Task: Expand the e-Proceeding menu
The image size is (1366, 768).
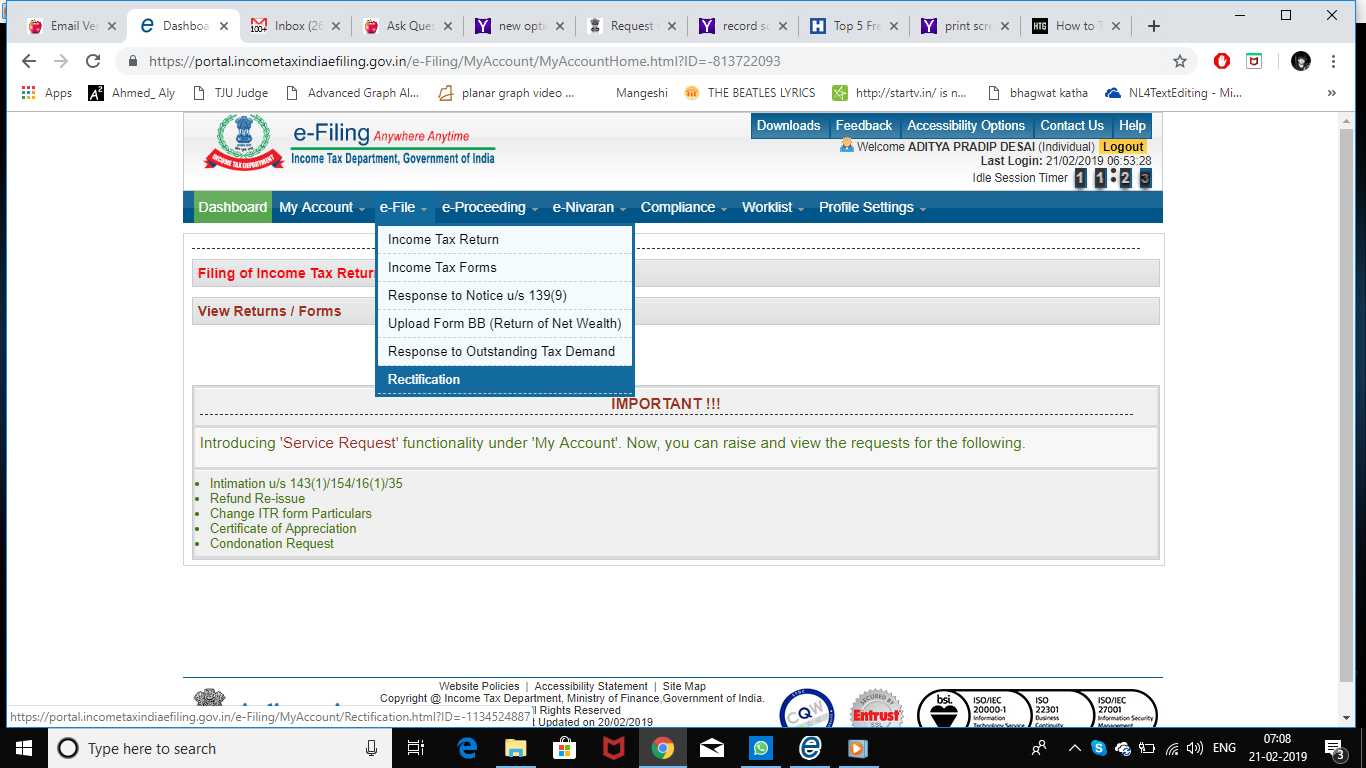Action: pyautogui.click(x=484, y=207)
